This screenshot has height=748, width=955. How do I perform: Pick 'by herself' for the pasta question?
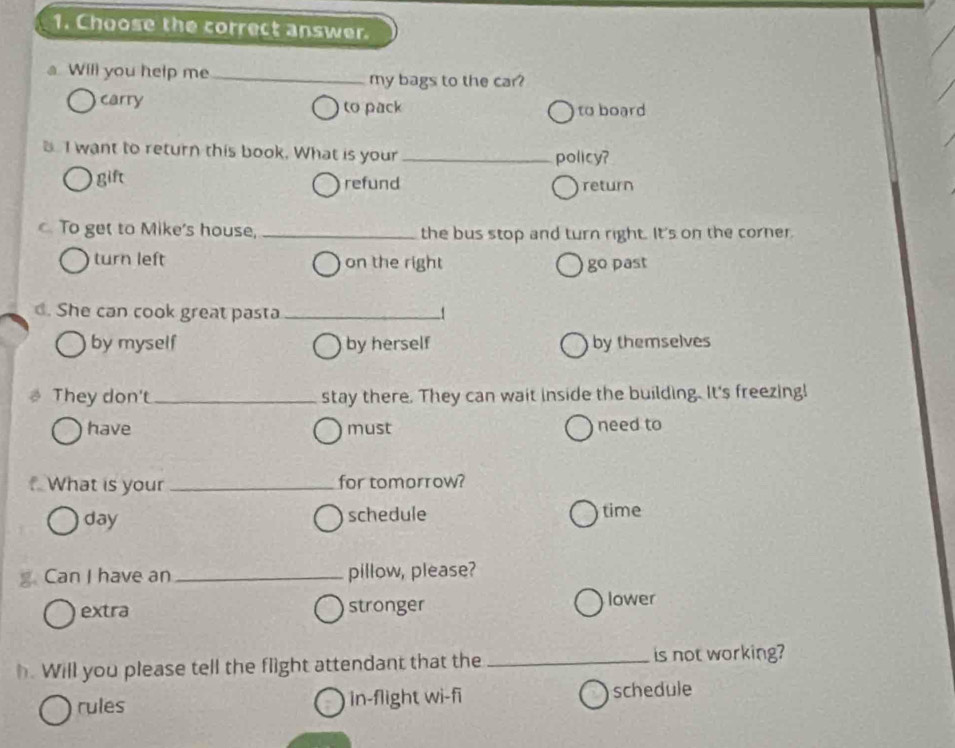[x=327, y=346]
